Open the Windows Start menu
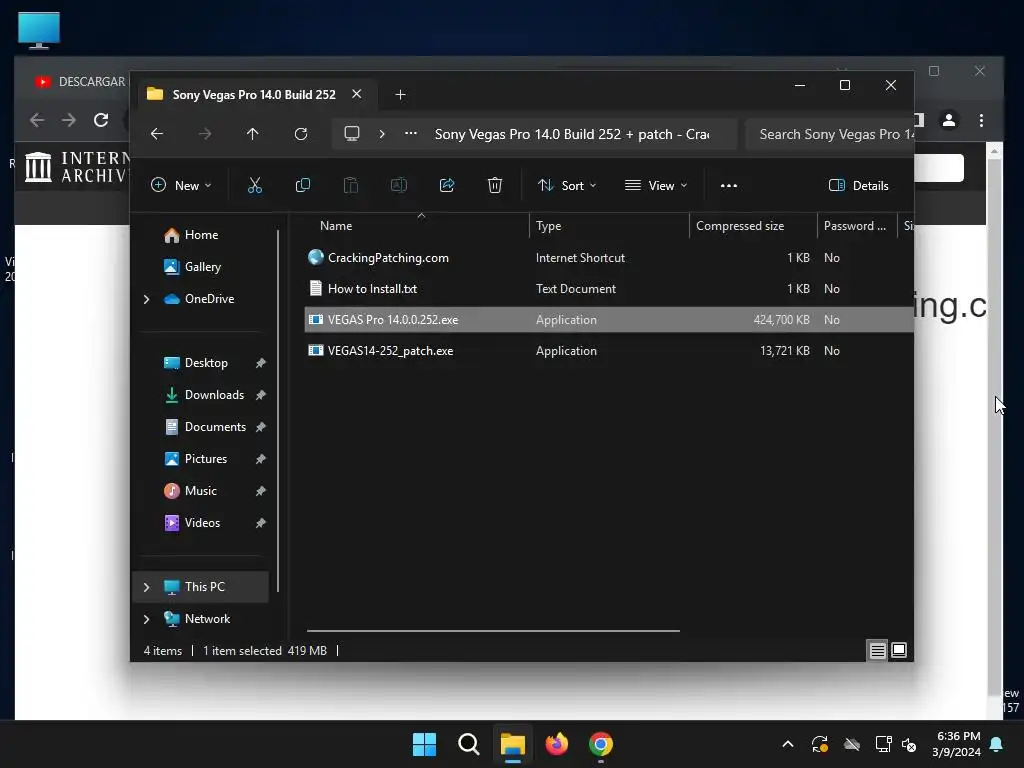This screenshot has width=1024, height=768. coord(424,744)
